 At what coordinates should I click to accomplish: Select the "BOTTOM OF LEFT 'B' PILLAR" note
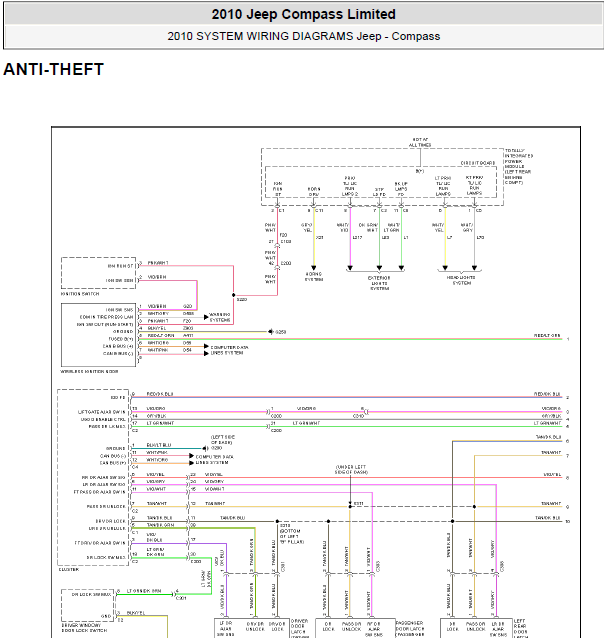point(291,536)
